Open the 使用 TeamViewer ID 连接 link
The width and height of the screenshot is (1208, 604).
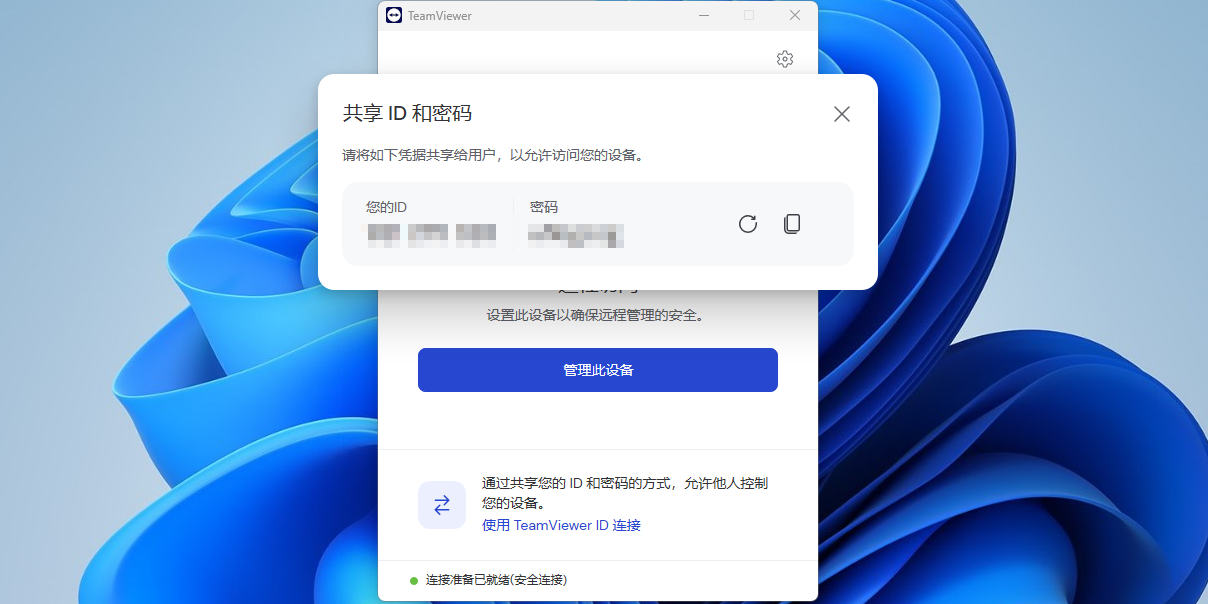(561, 525)
